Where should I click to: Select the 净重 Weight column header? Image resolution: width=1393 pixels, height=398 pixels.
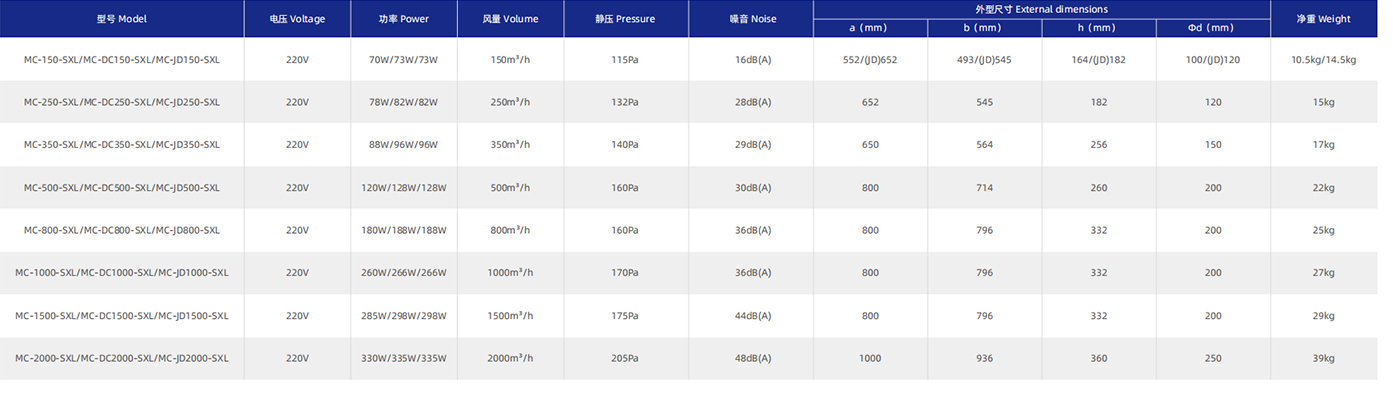point(1324,19)
